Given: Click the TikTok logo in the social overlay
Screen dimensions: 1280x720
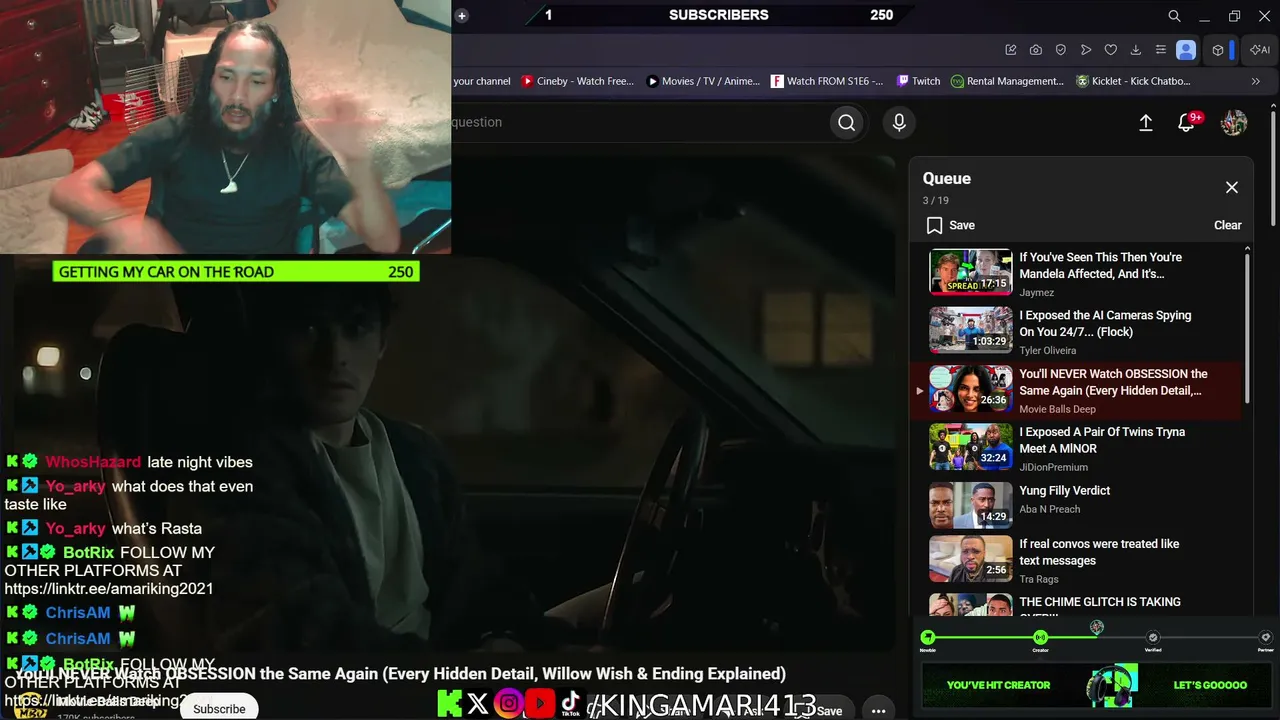Looking at the screenshot, I should pyautogui.click(x=570, y=704).
